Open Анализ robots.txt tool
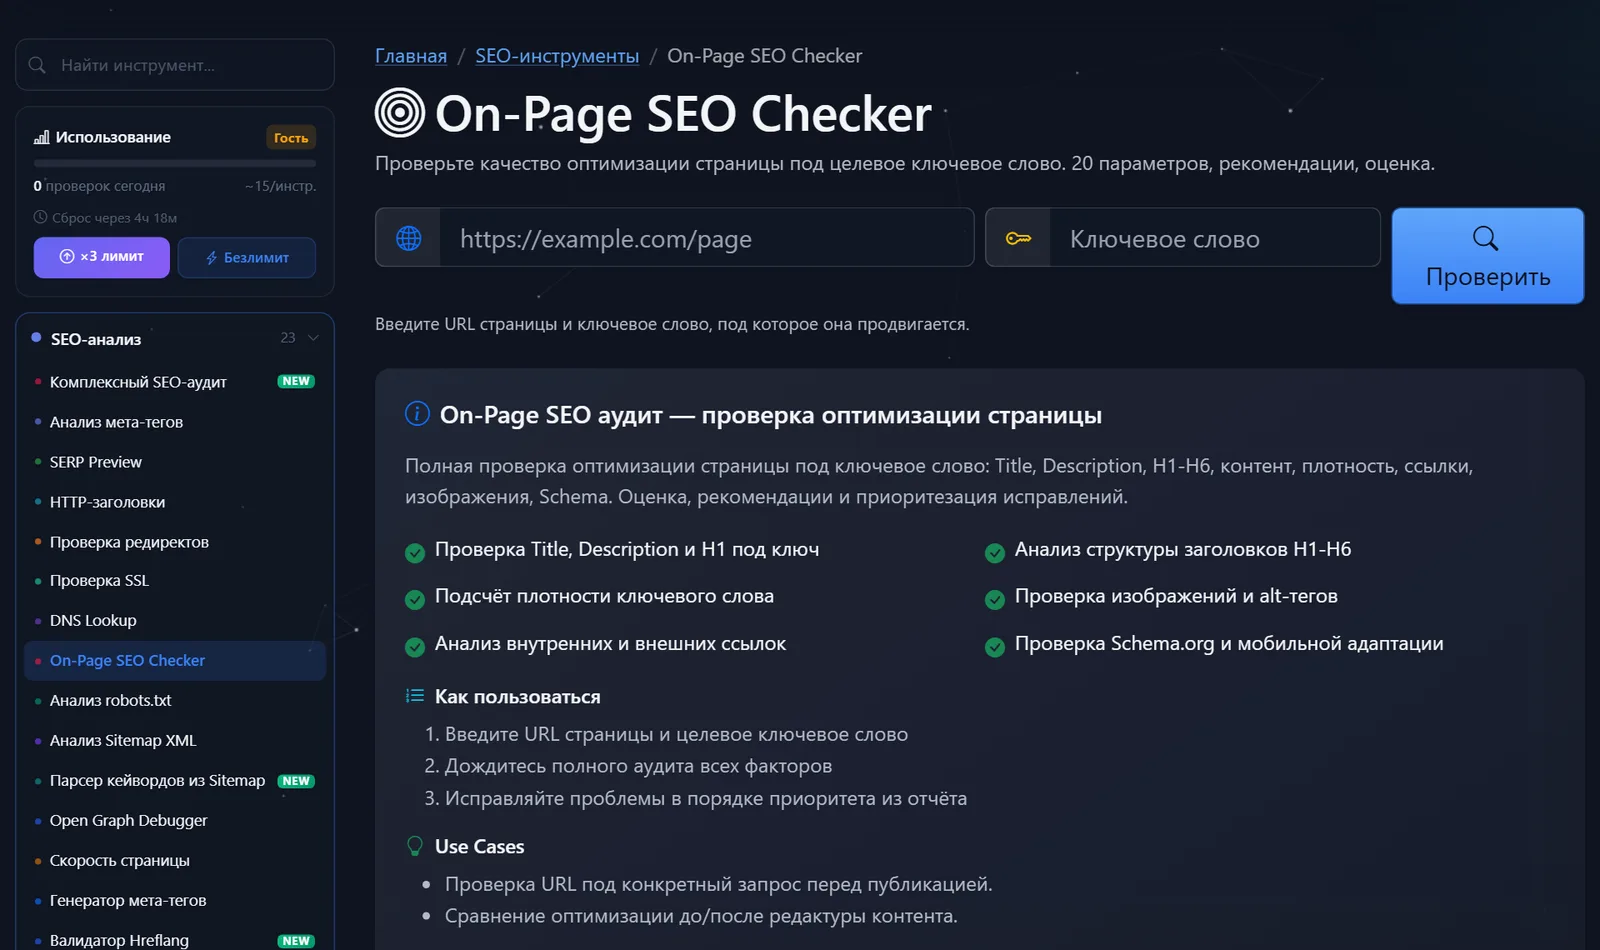 click(x=175, y=701)
